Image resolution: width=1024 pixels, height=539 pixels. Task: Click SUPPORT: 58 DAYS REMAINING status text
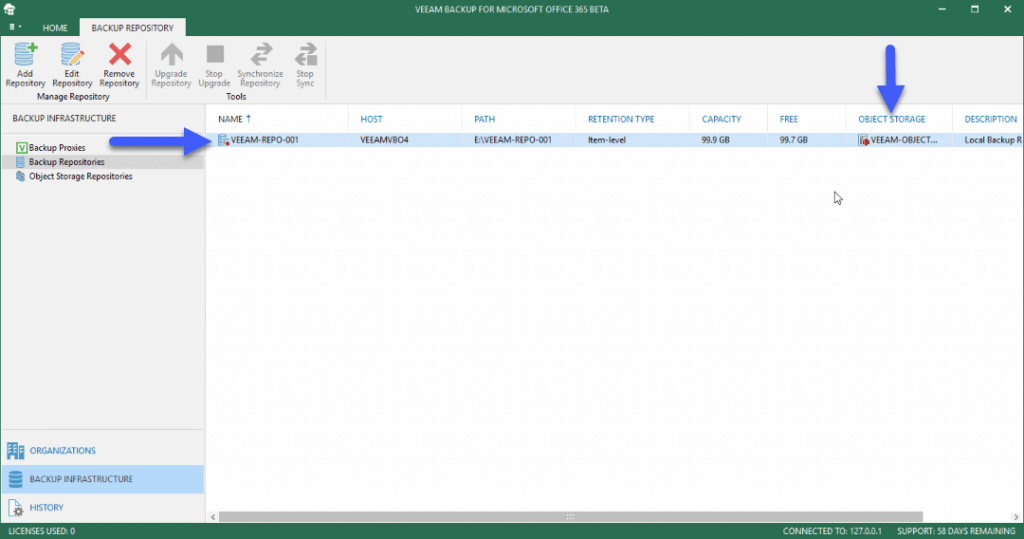click(956, 531)
